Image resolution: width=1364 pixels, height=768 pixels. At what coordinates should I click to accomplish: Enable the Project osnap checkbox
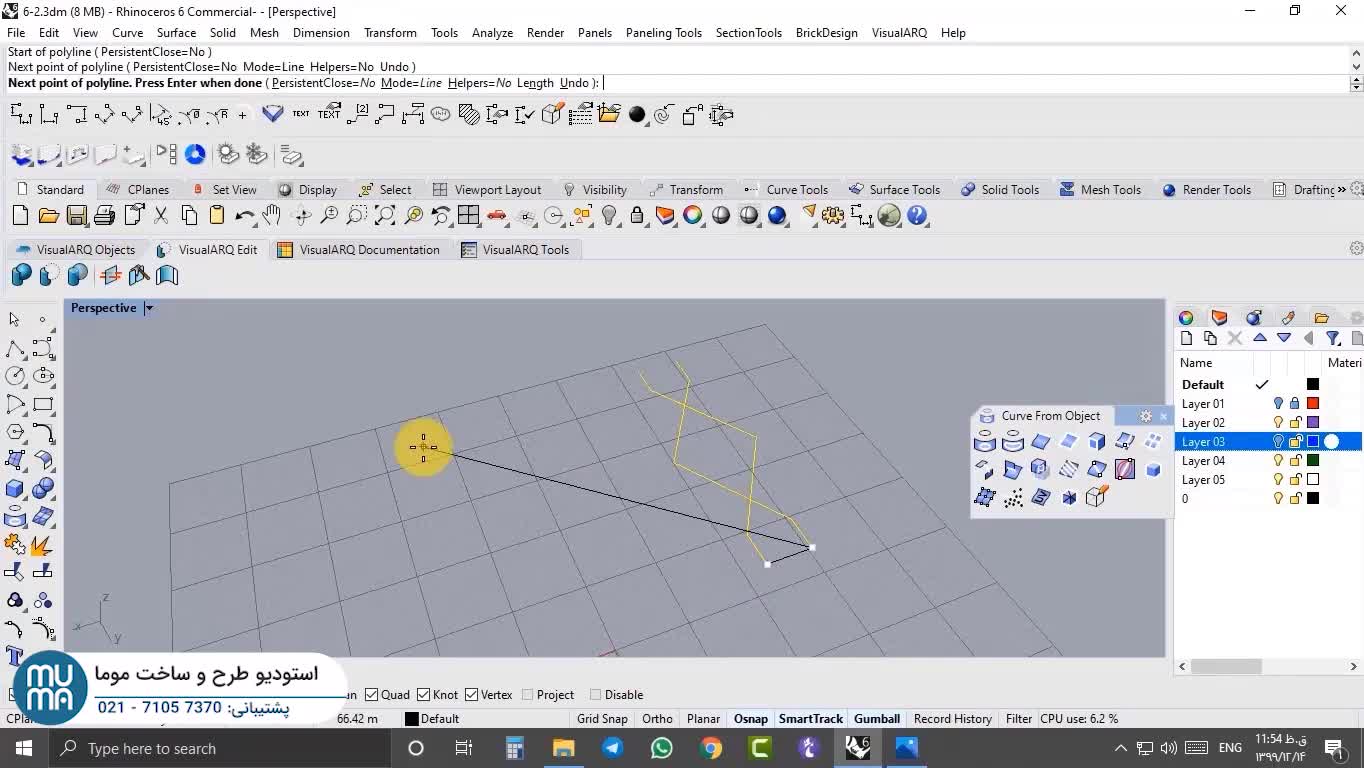pos(527,694)
